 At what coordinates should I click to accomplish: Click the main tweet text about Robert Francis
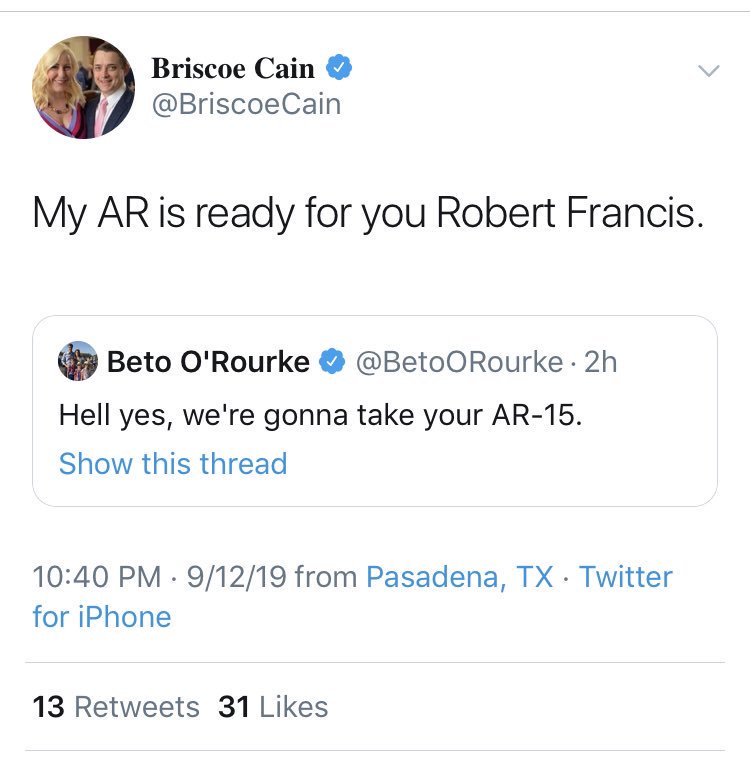click(x=368, y=214)
